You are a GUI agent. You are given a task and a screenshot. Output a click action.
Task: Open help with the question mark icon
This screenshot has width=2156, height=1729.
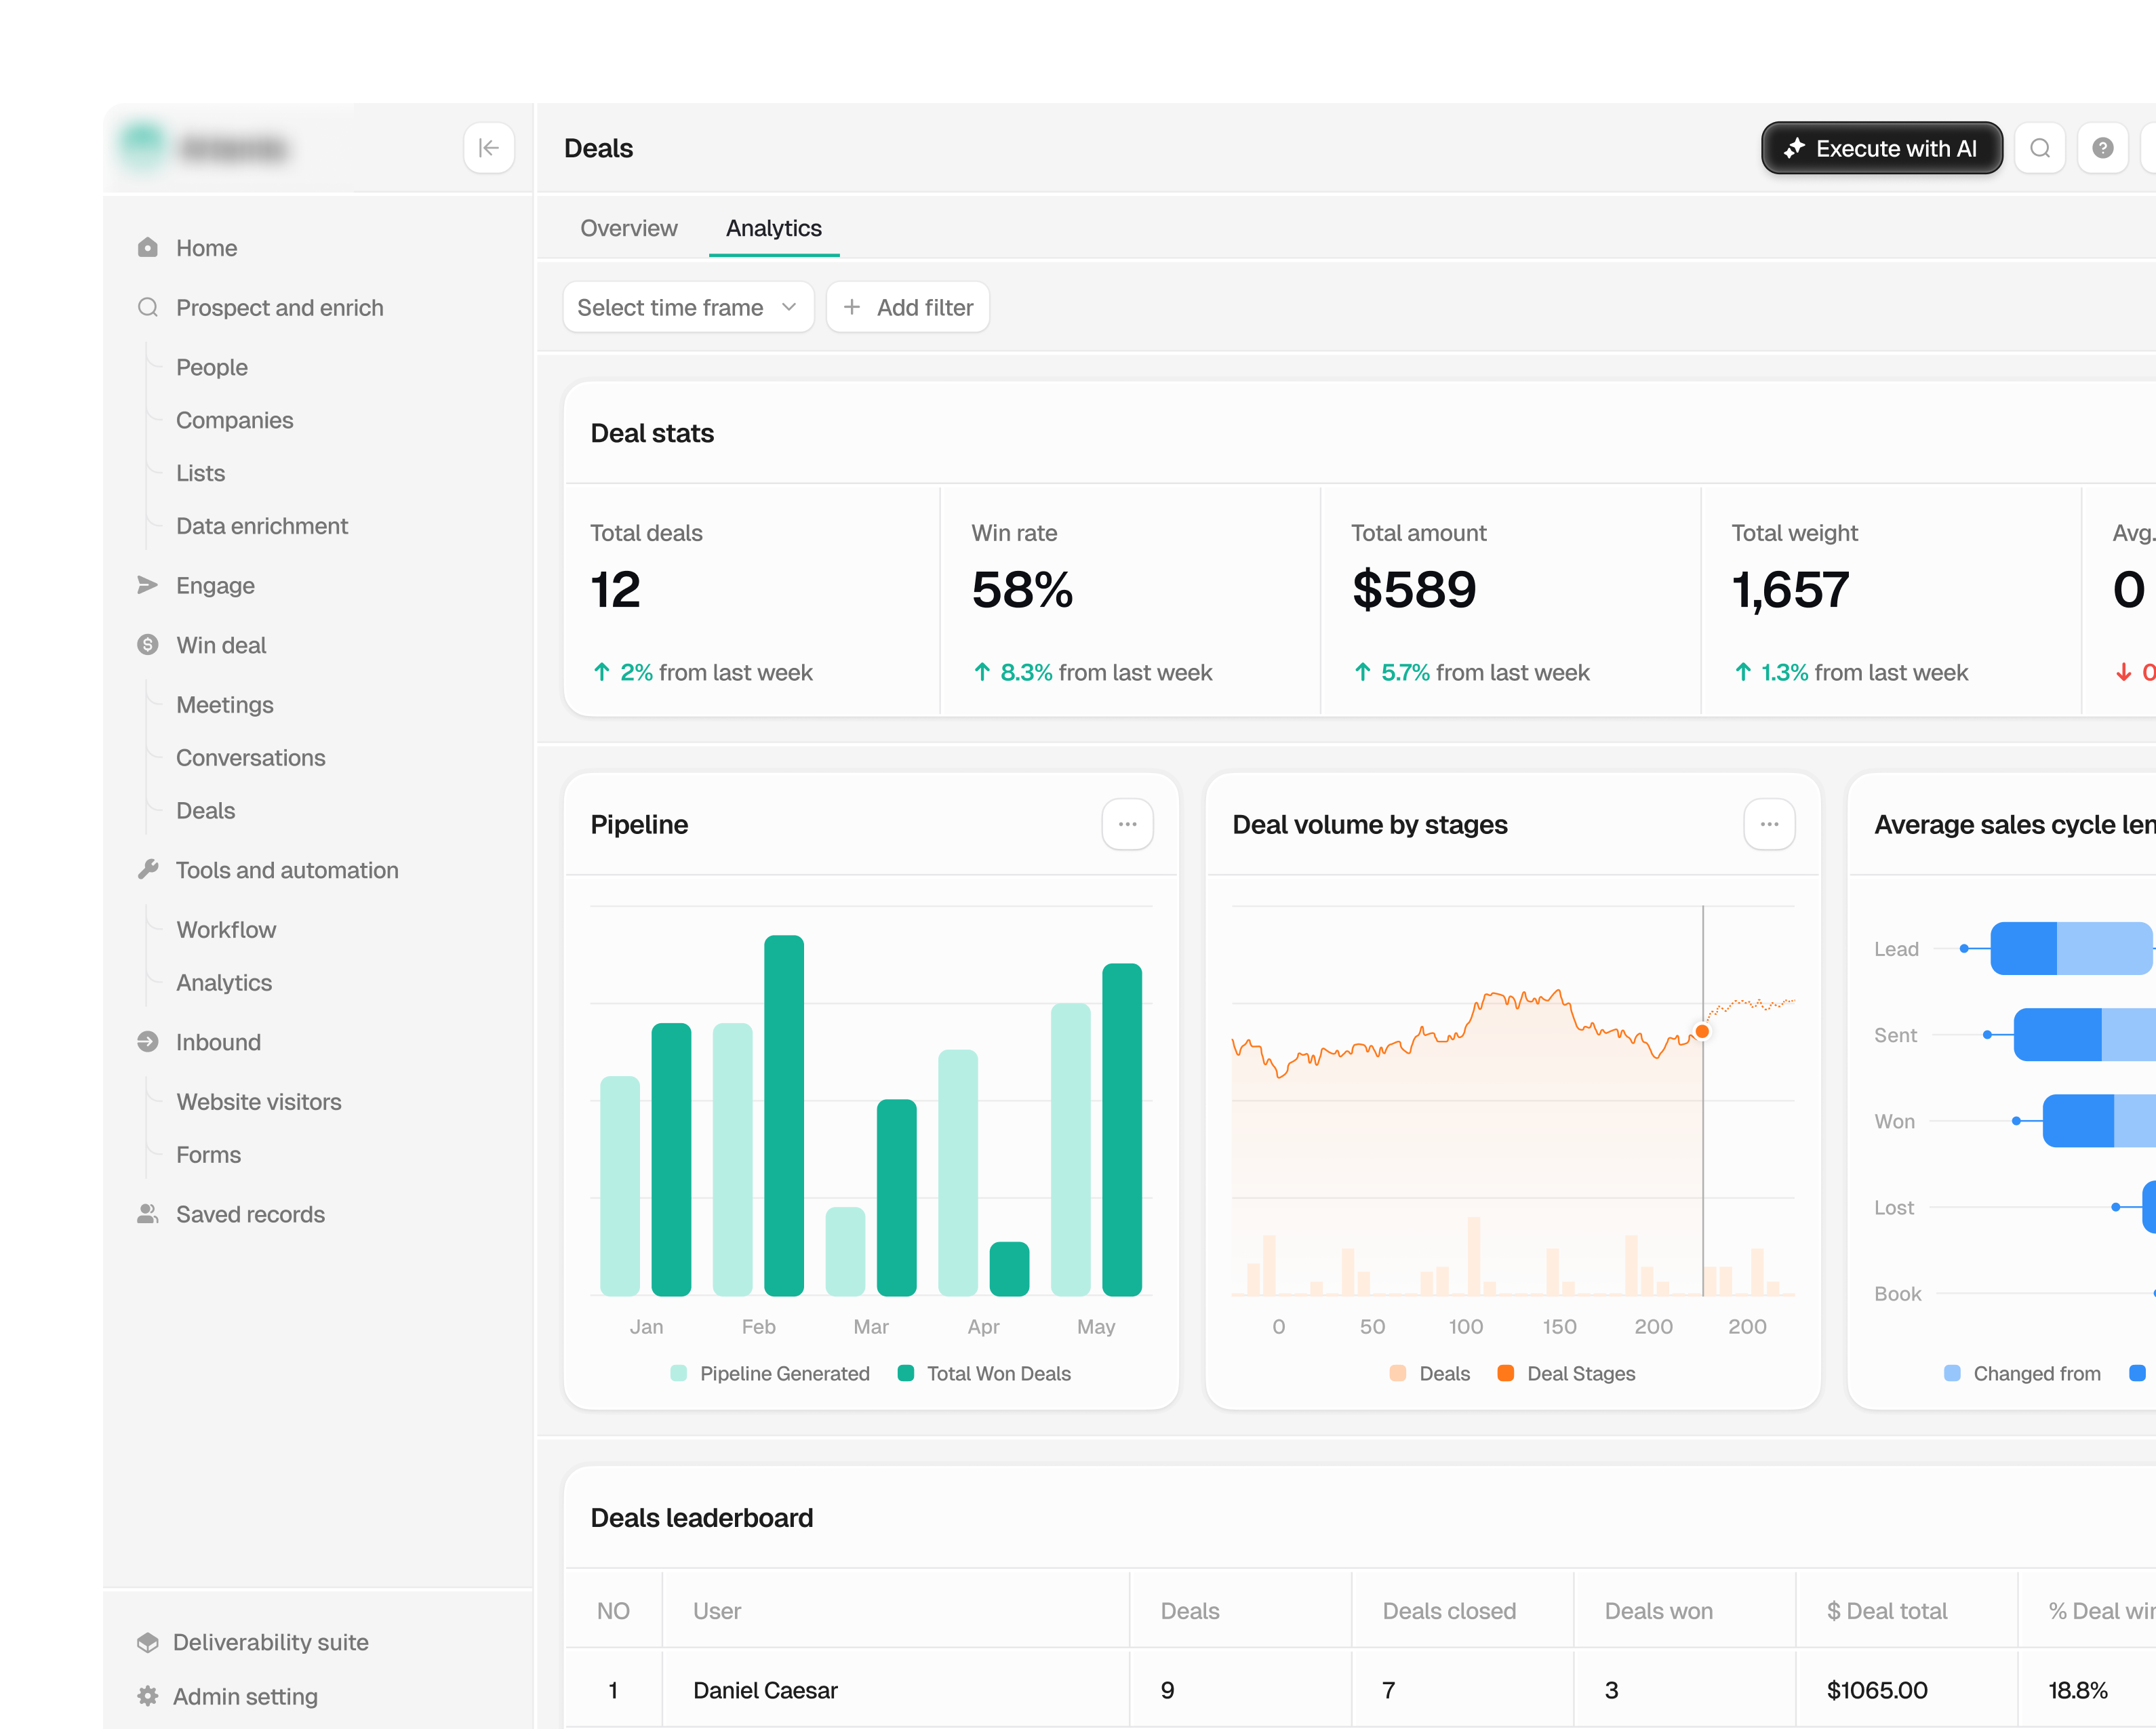click(x=2103, y=148)
